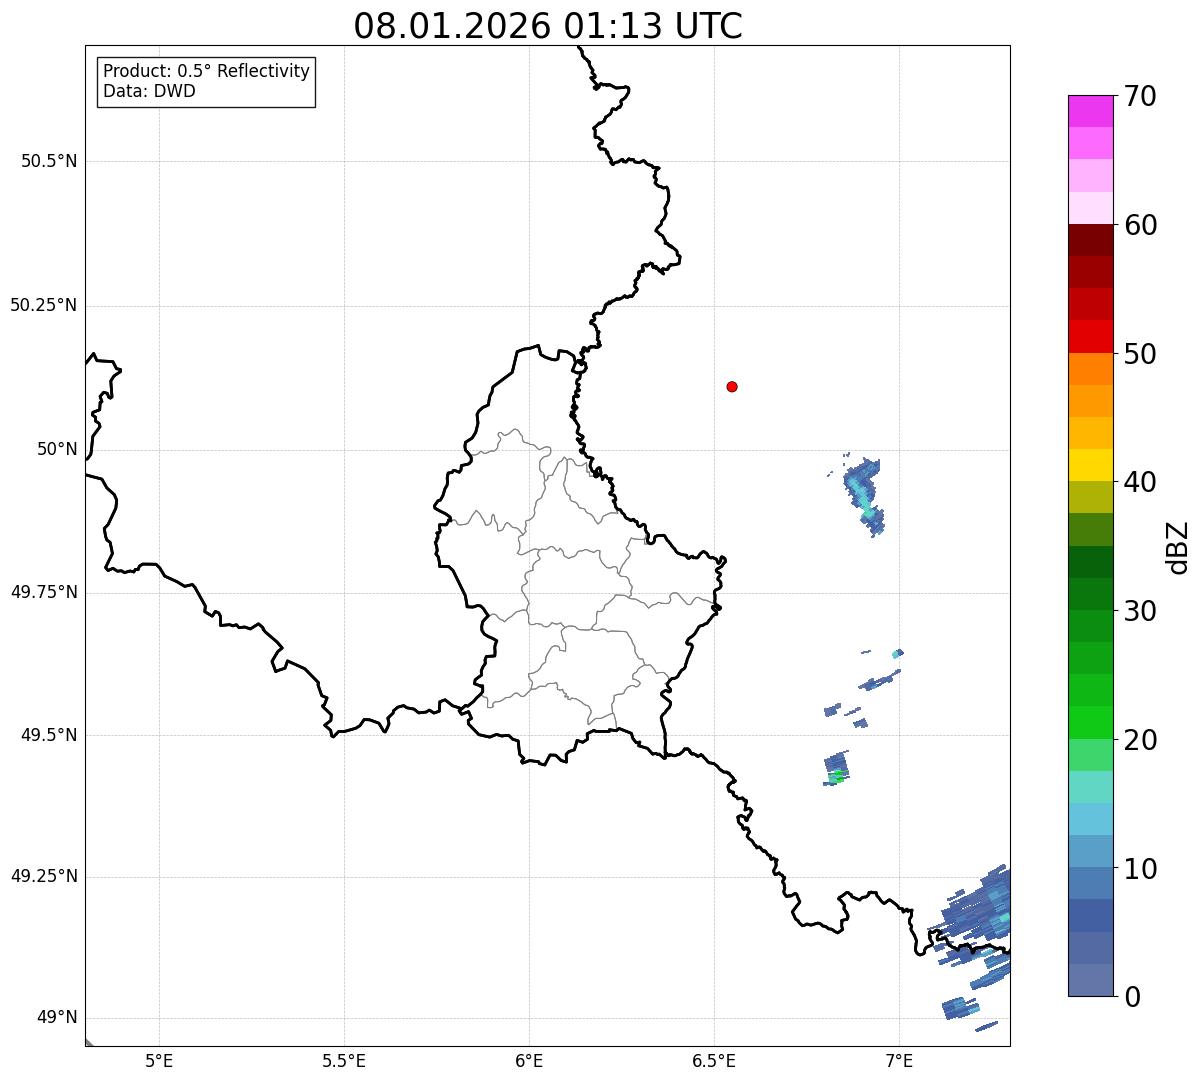Viewport: 1202px width, 1081px height.
Task: Pick the orange colorbar swatch below 50
Action: tap(1090, 369)
